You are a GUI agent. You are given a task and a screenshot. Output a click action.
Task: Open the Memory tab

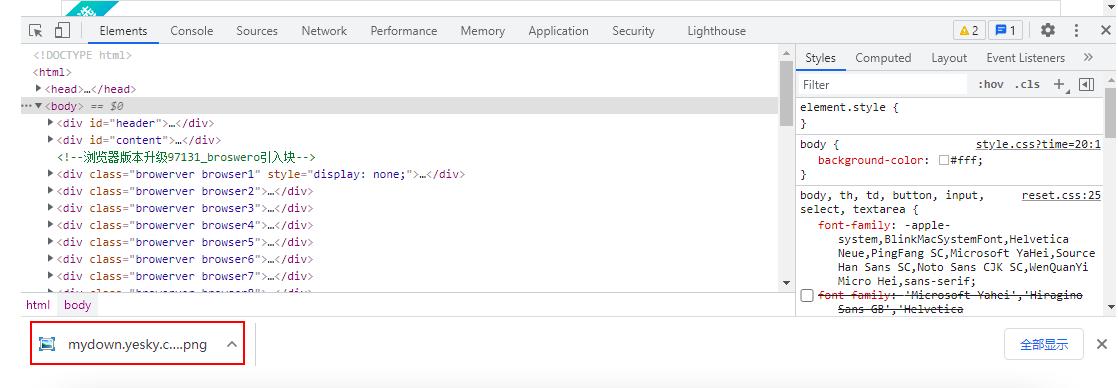pos(483,31)
